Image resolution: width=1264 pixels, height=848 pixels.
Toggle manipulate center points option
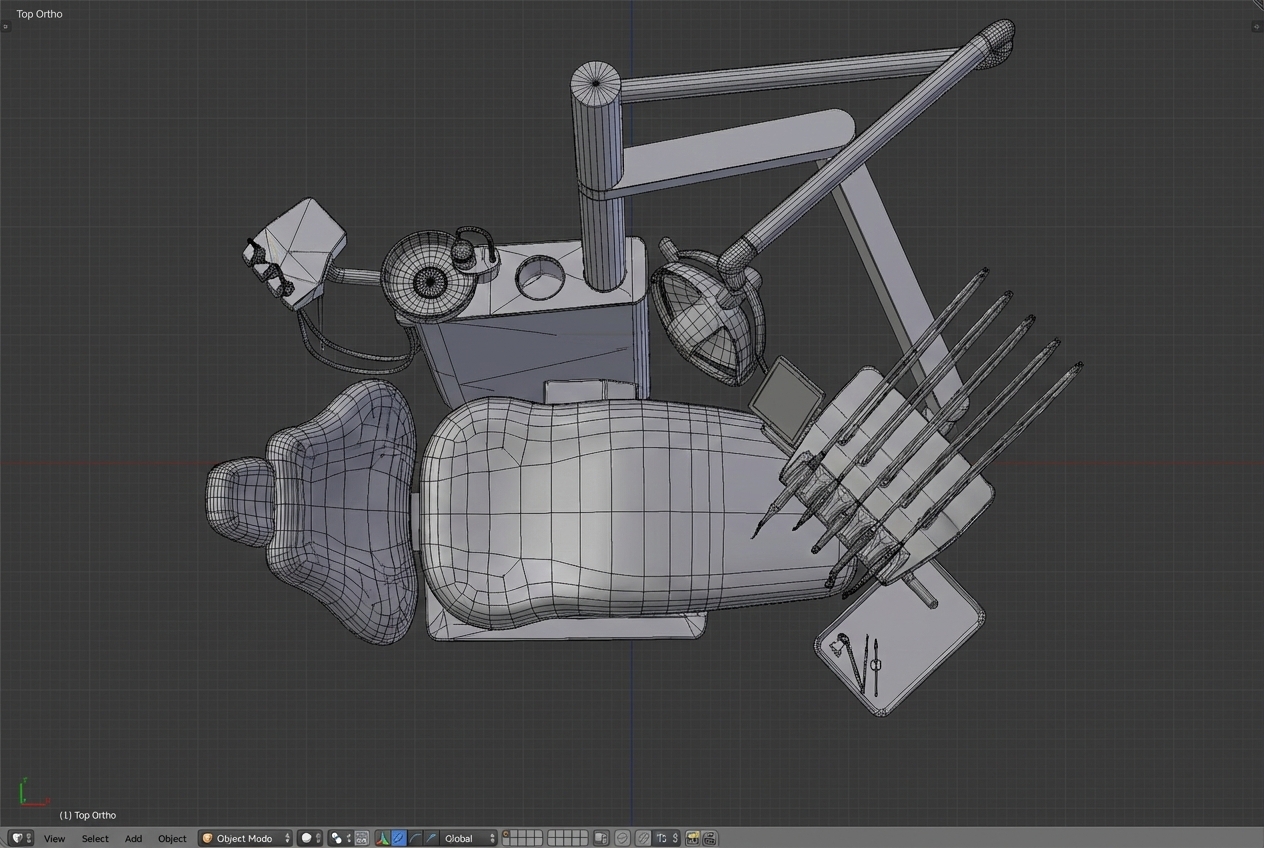361,838
